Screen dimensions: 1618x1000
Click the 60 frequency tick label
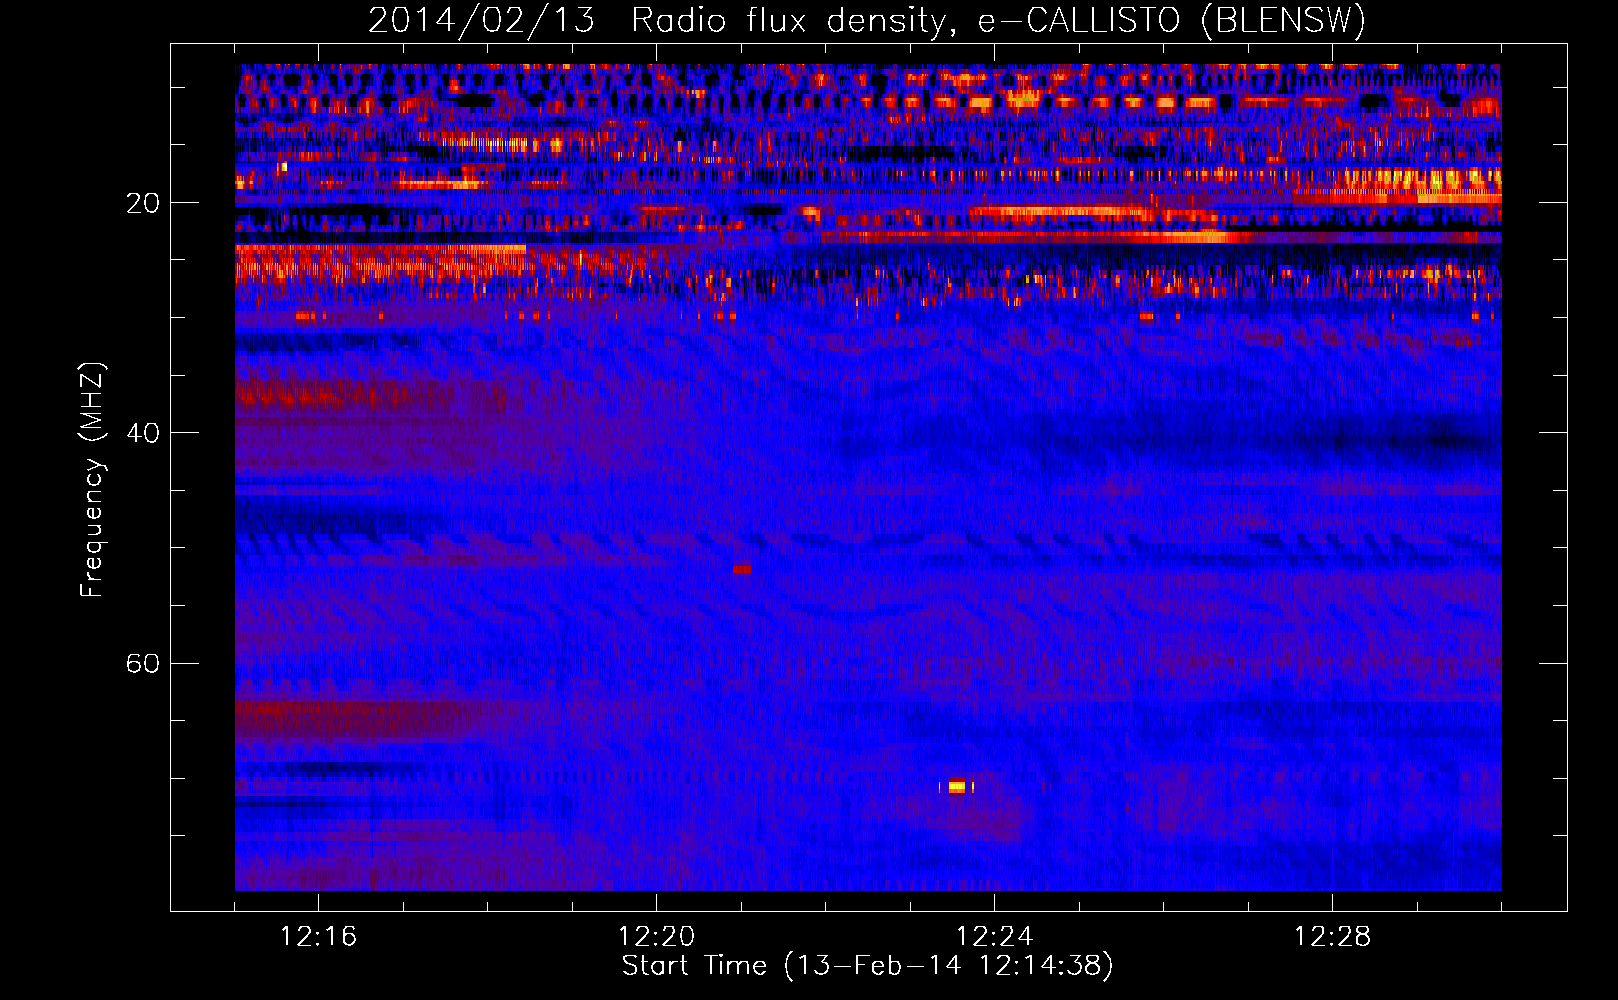pos(142,663)
